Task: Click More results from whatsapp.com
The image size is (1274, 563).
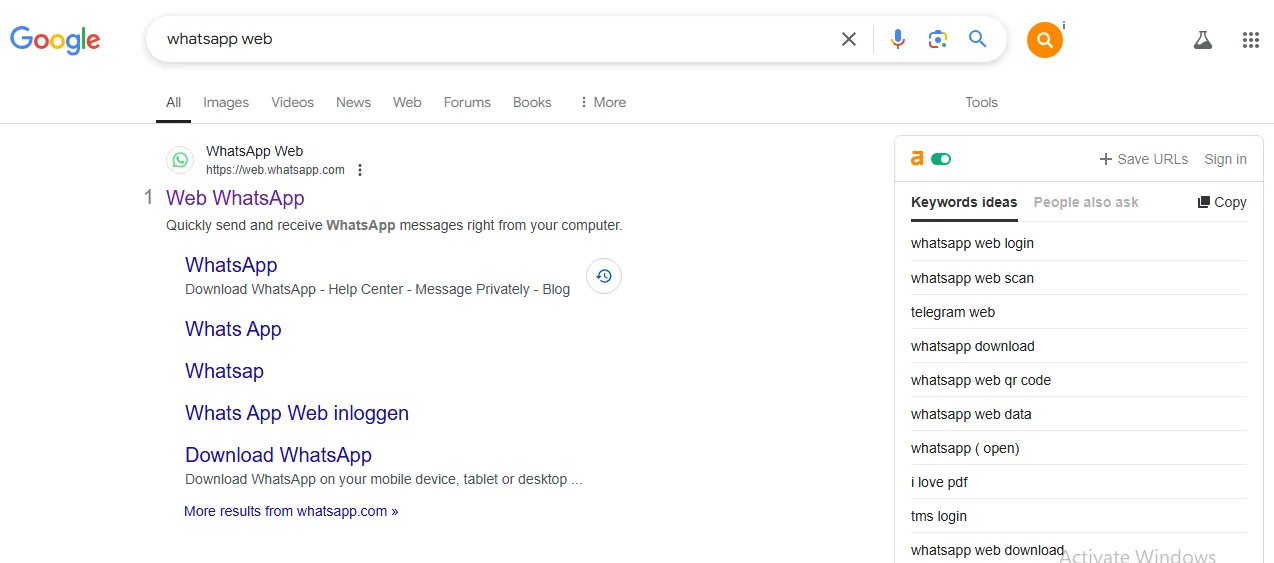Action: [x=291, y=511]
